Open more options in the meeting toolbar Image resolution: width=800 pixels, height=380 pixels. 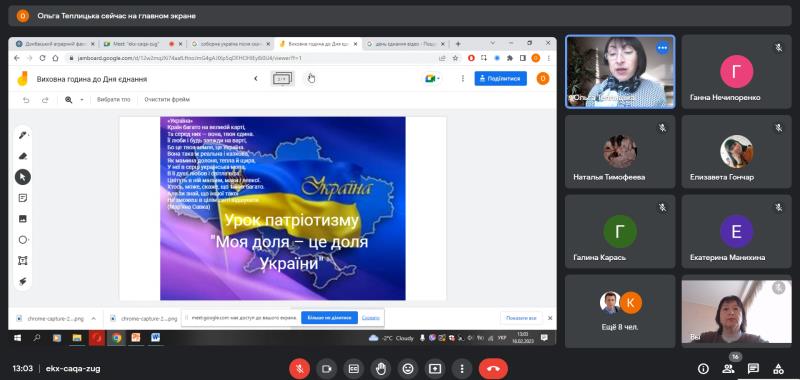(x=462, y=369)
